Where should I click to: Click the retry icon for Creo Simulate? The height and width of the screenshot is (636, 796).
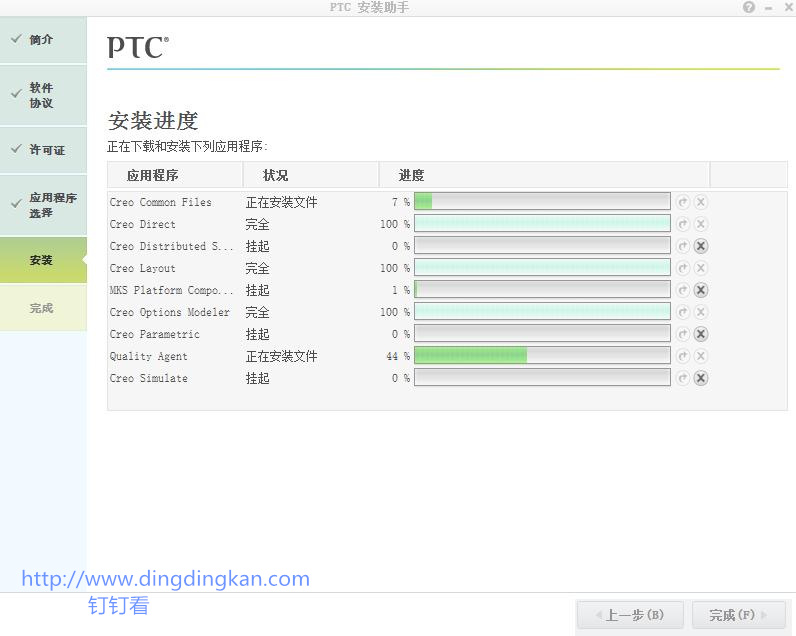[x=683, y=378]
